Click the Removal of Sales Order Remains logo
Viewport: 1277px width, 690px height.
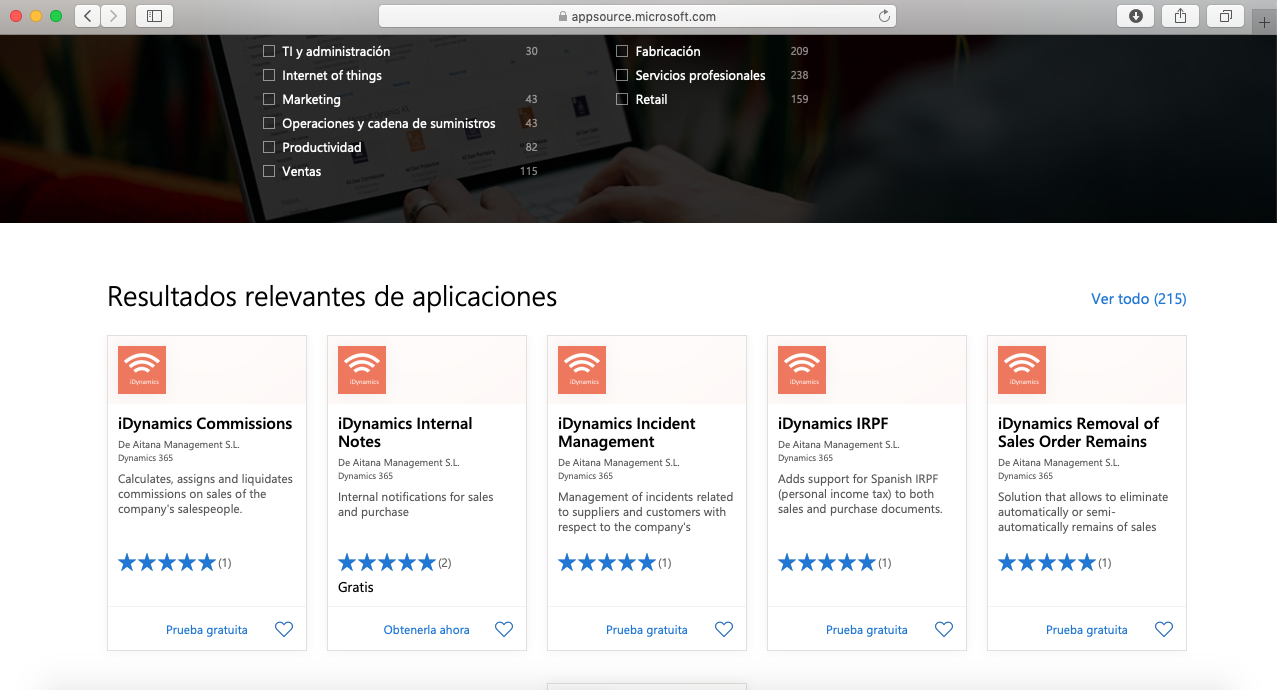tap(1022, 370)
